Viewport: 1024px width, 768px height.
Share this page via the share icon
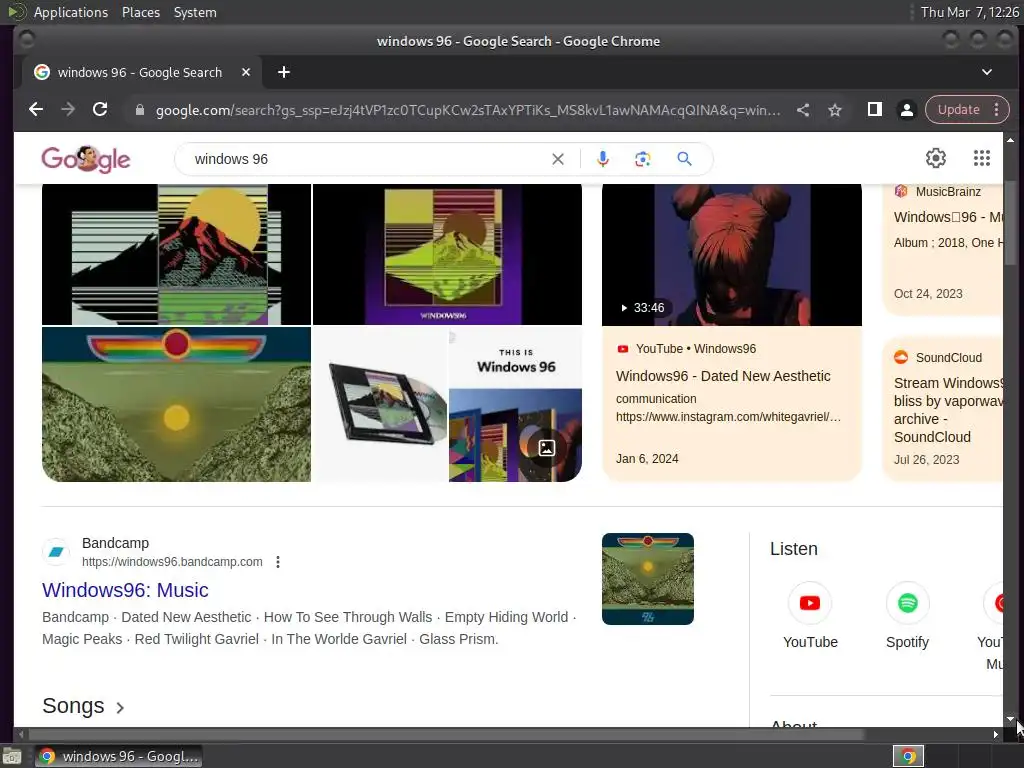(803, 110)
